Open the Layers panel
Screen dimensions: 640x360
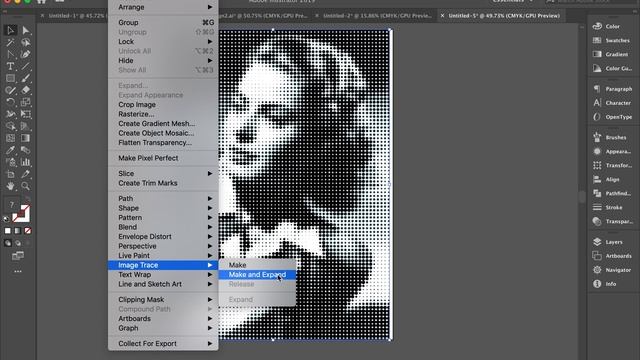click(607, 242)
